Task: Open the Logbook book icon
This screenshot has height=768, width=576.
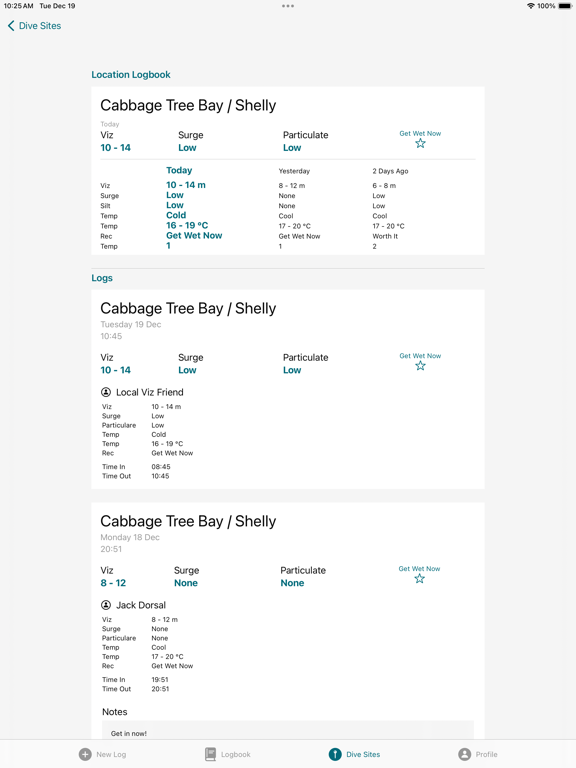Action: click(x=210, y=754)
